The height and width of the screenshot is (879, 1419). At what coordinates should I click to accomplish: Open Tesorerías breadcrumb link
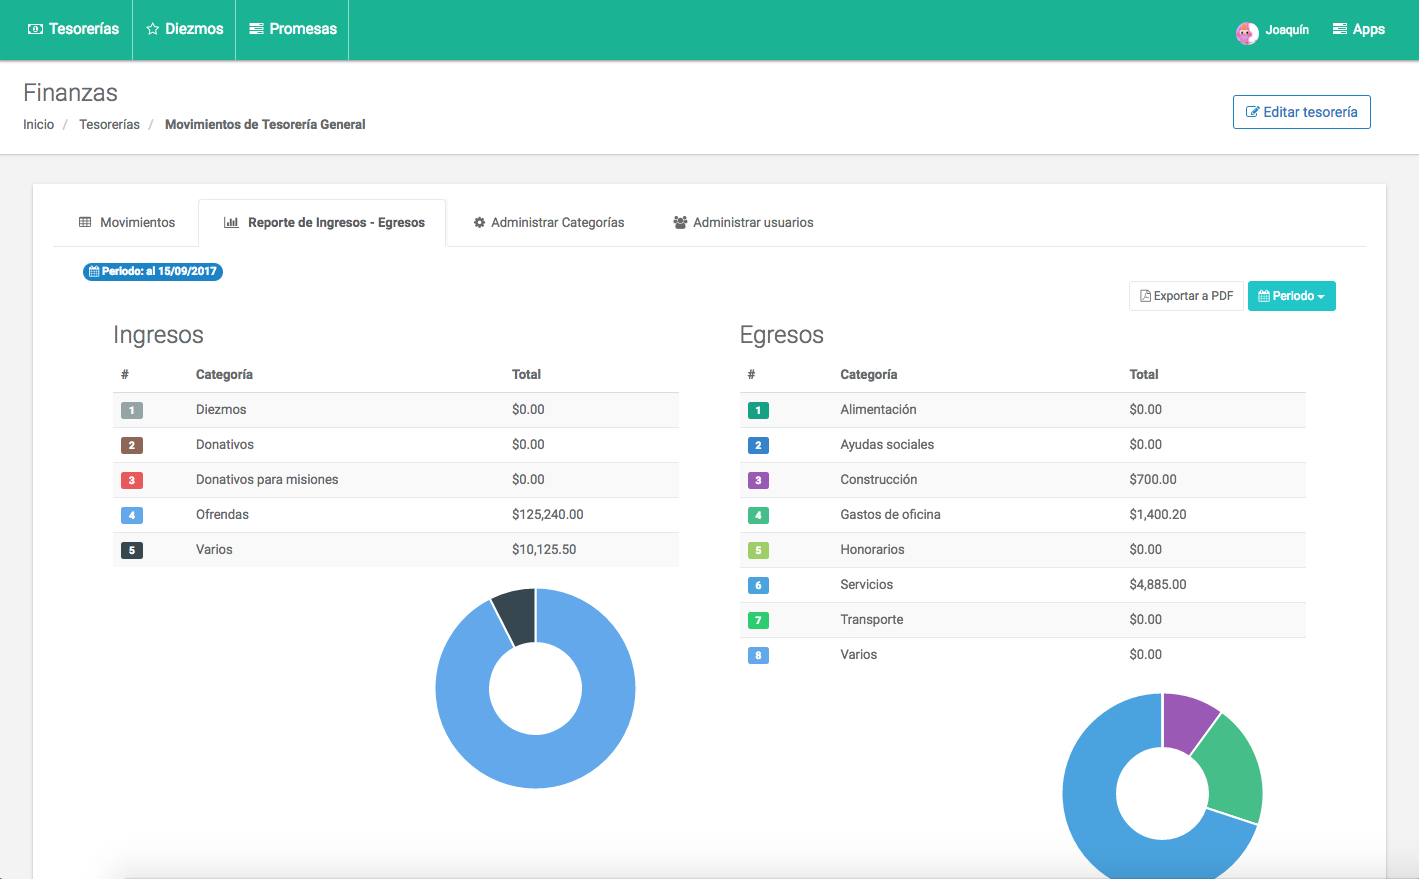click(x=108, y=124)
